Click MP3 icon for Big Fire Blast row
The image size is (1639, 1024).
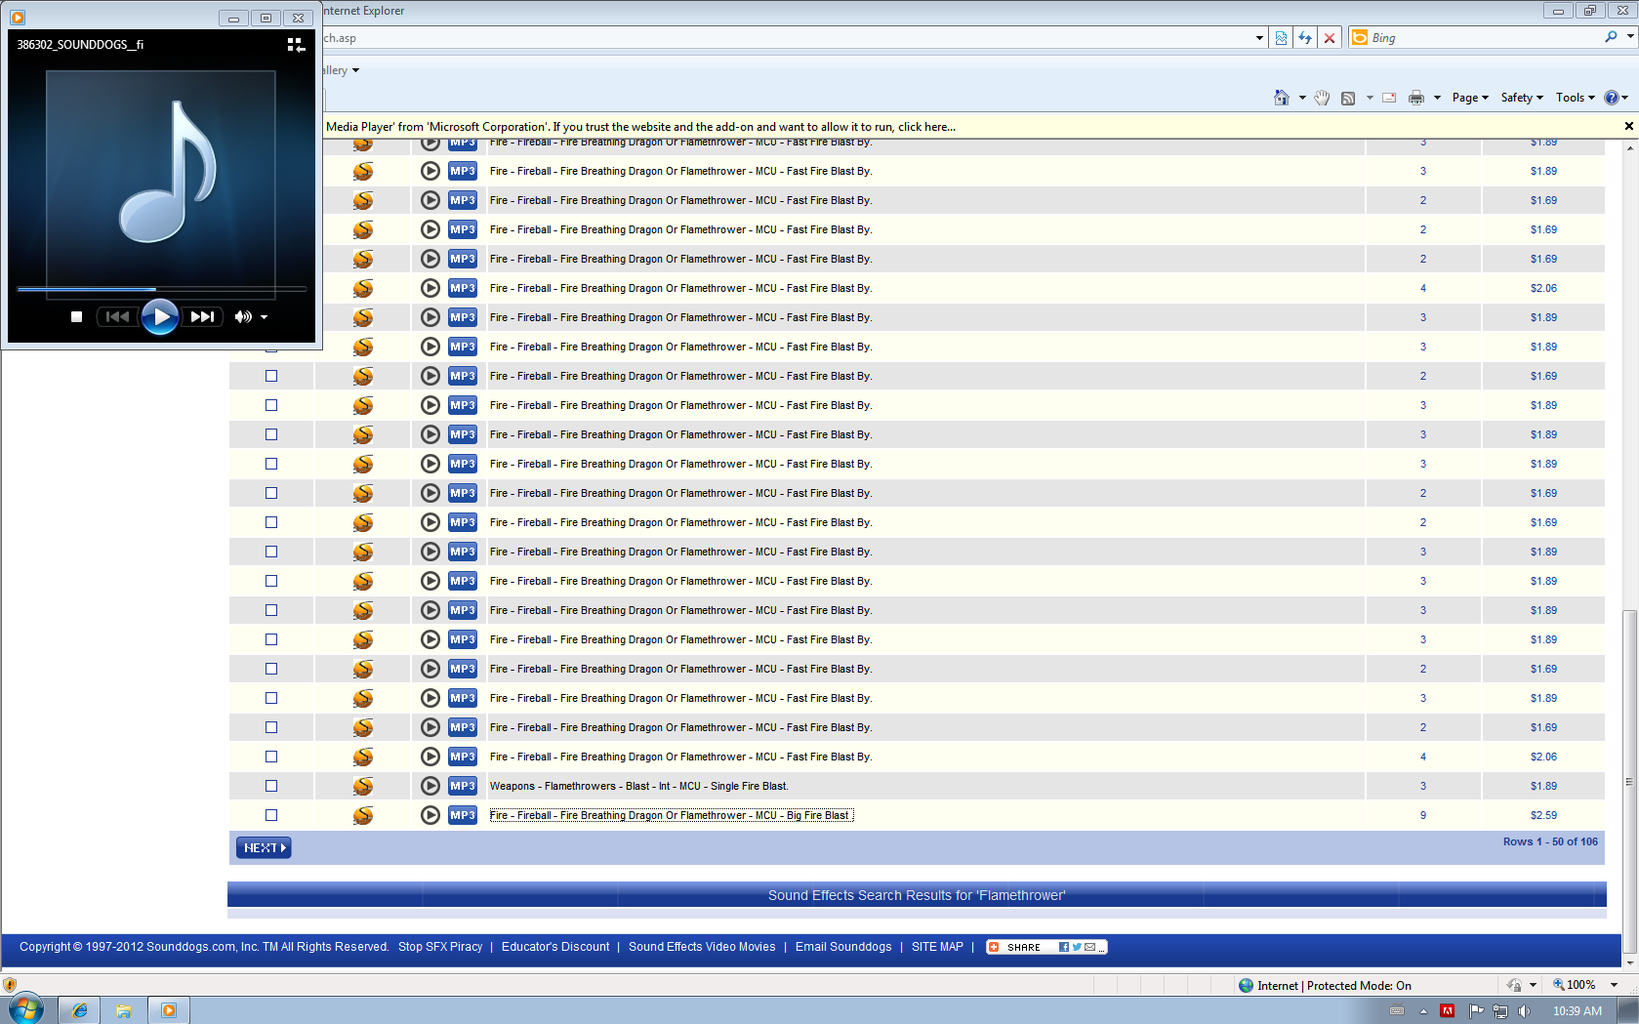tap(462, 815)
